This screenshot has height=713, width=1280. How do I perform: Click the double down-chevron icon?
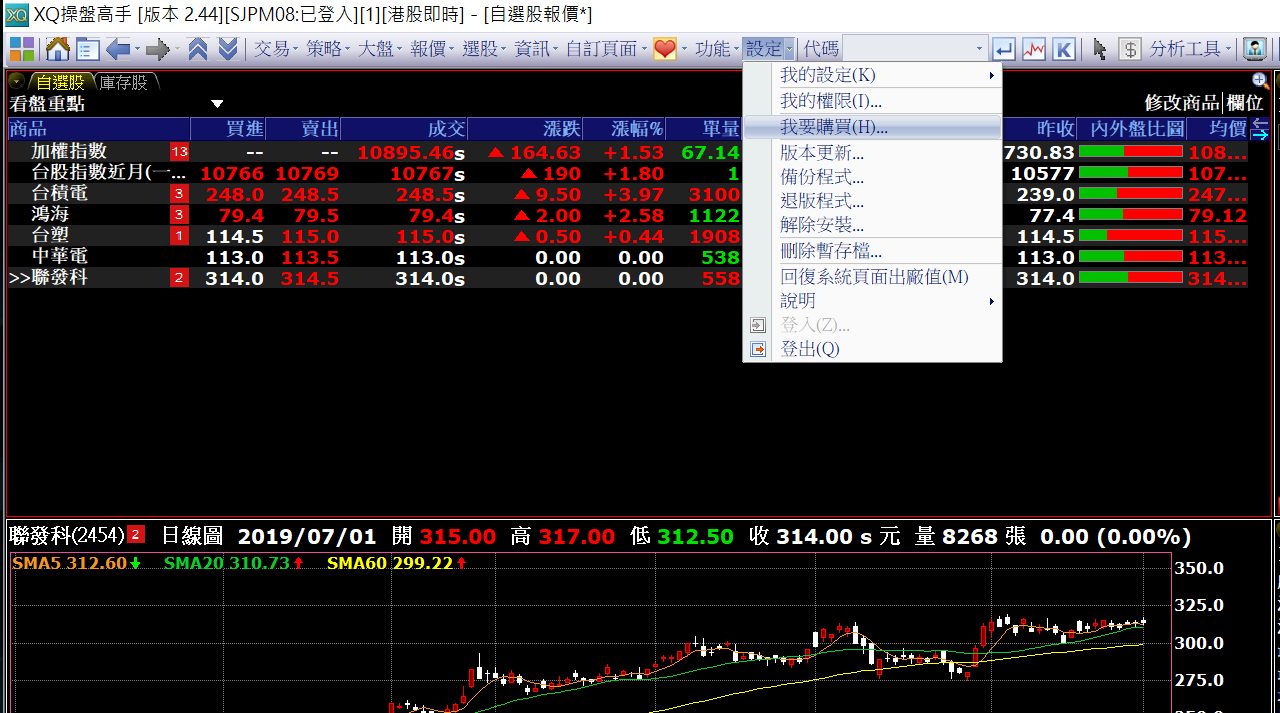[x=228, y=49]
